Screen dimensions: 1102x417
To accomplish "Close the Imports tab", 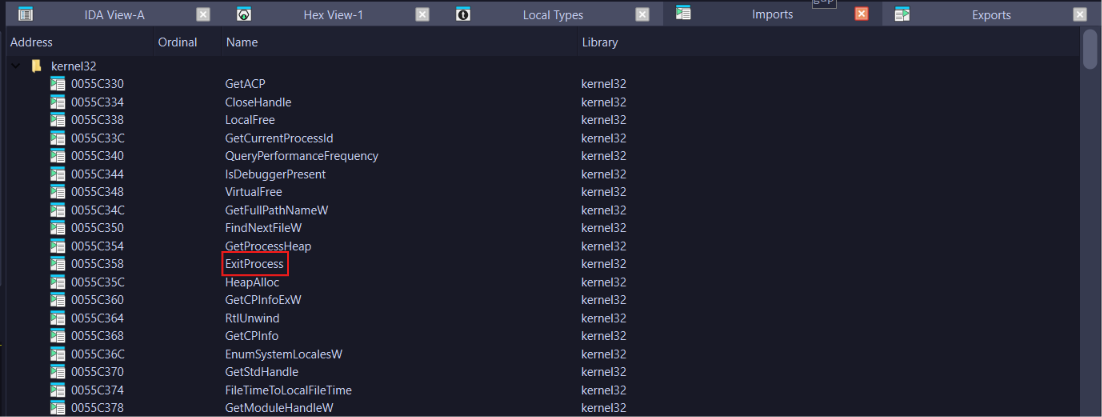I will 862,14.
